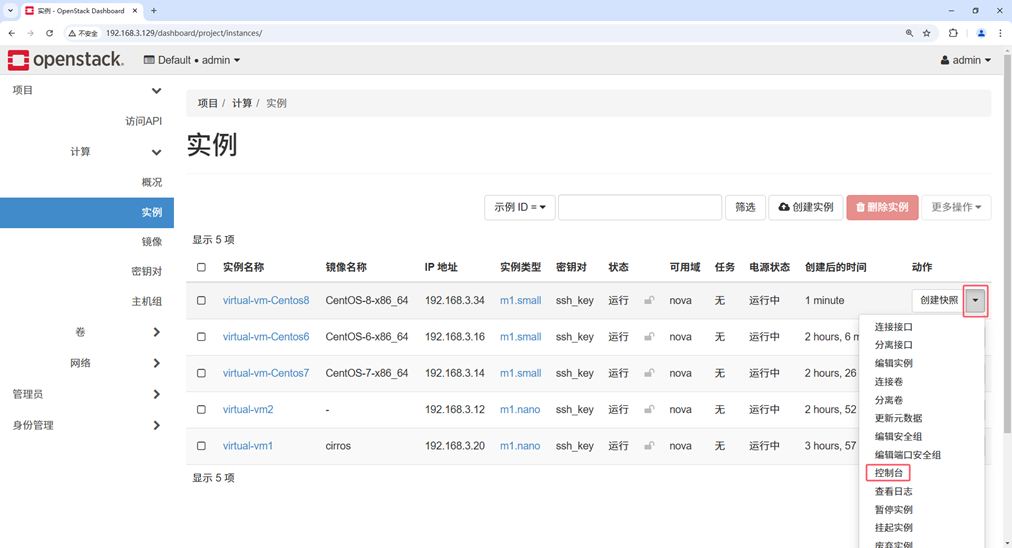The image size is (1012, 548).
Task: Click the 筛选 button
Action: pyautogui.click(x=745, y=207)
